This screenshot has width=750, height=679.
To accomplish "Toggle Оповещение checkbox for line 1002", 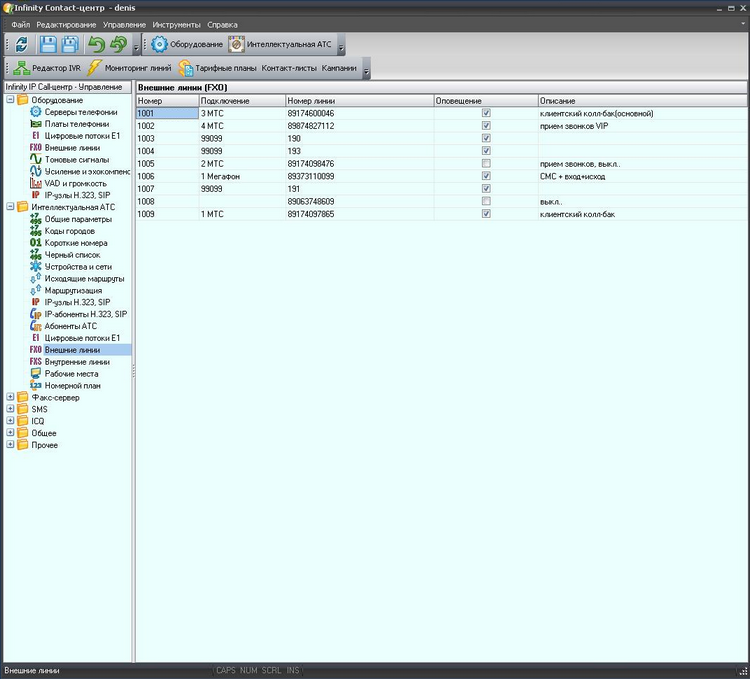I will (x=486, y=125).
